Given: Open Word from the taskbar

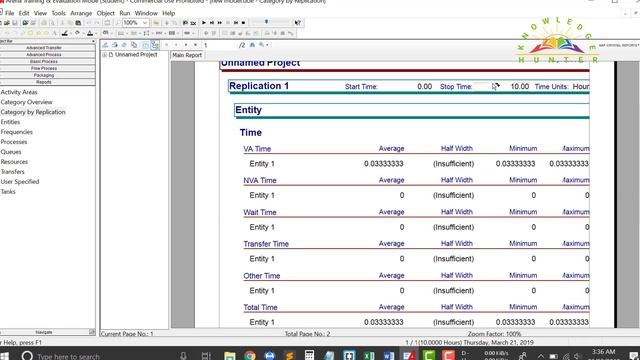Looking at the screenshot, I should click(x=389, y=356).
